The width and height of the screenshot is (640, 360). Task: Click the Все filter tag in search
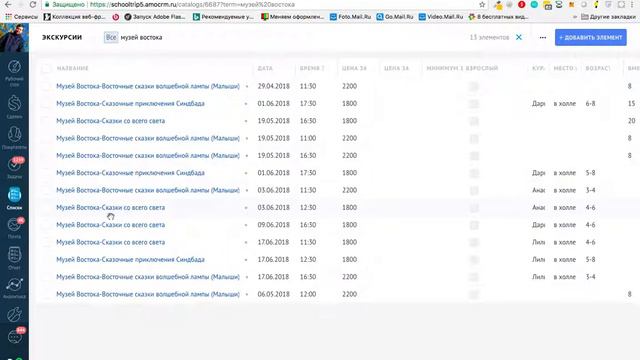(111, 37)
